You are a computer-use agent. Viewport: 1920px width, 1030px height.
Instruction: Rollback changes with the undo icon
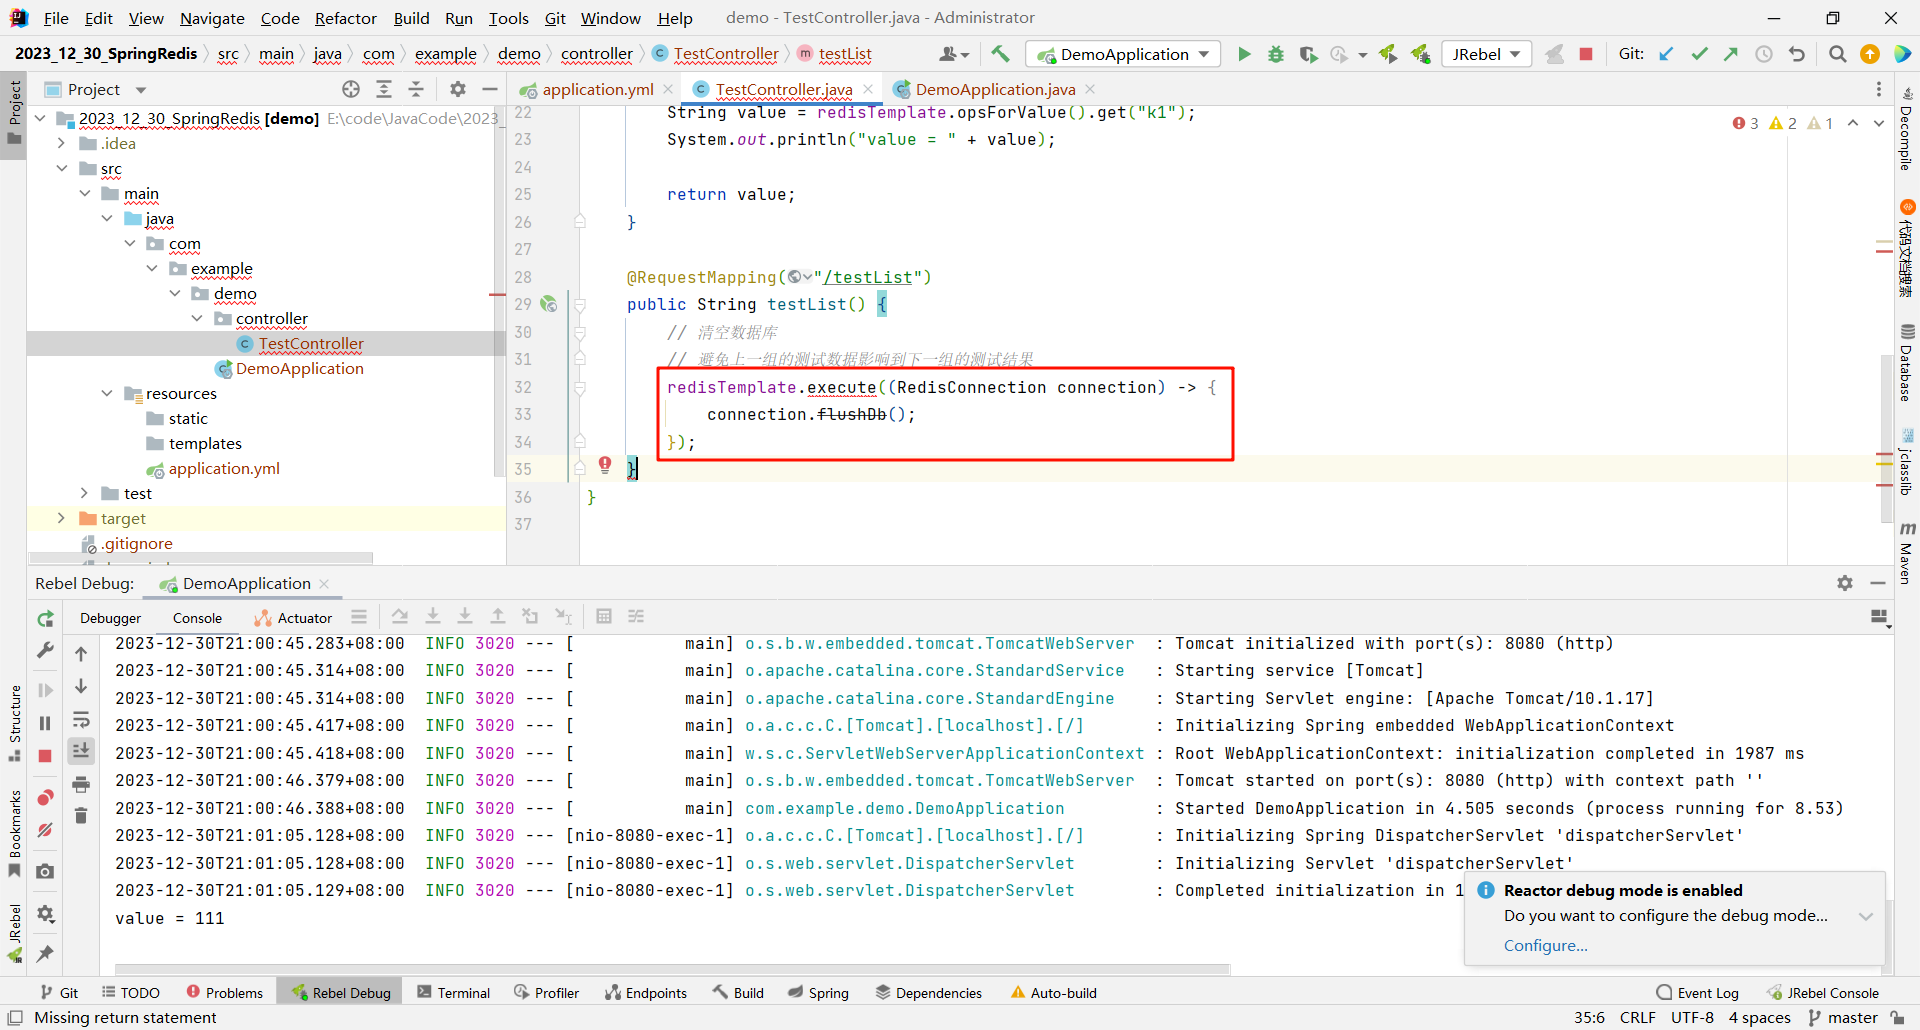coord(1797,54)
